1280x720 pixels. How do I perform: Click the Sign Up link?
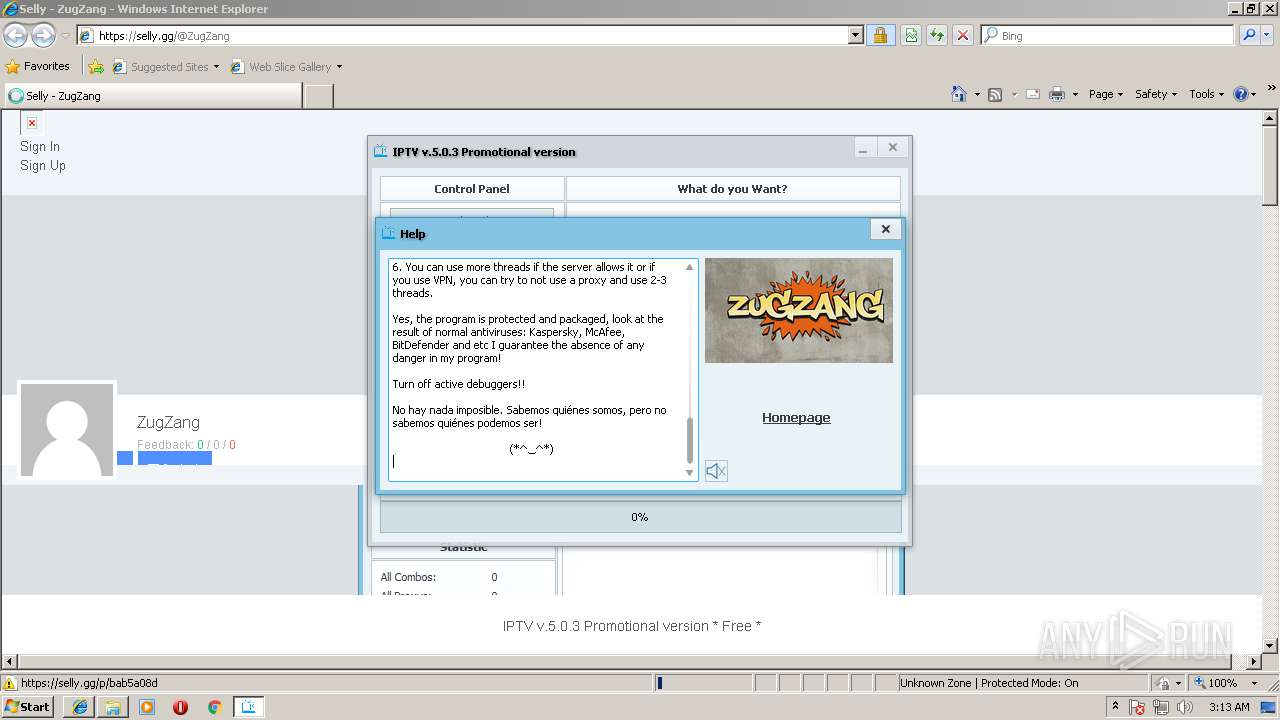[x=43, y=165]
